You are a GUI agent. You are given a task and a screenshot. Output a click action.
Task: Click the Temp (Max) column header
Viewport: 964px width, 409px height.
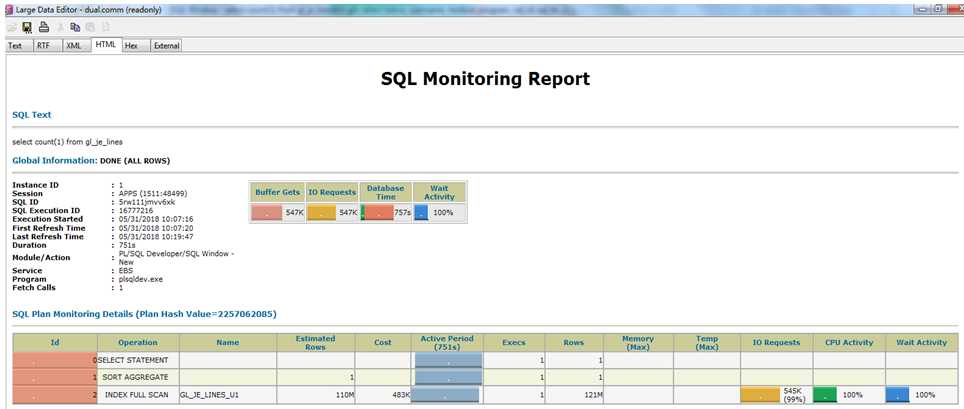pos(706,343)
